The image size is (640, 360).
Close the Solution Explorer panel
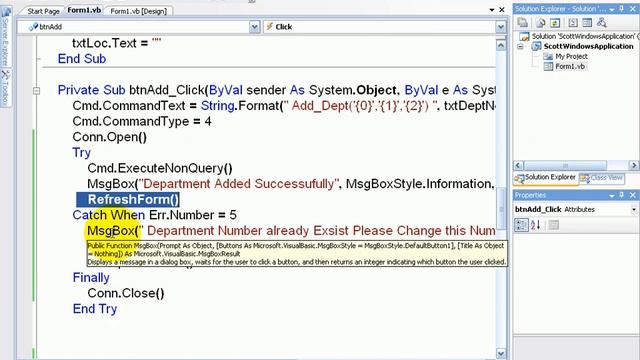(x=633, y=9)
